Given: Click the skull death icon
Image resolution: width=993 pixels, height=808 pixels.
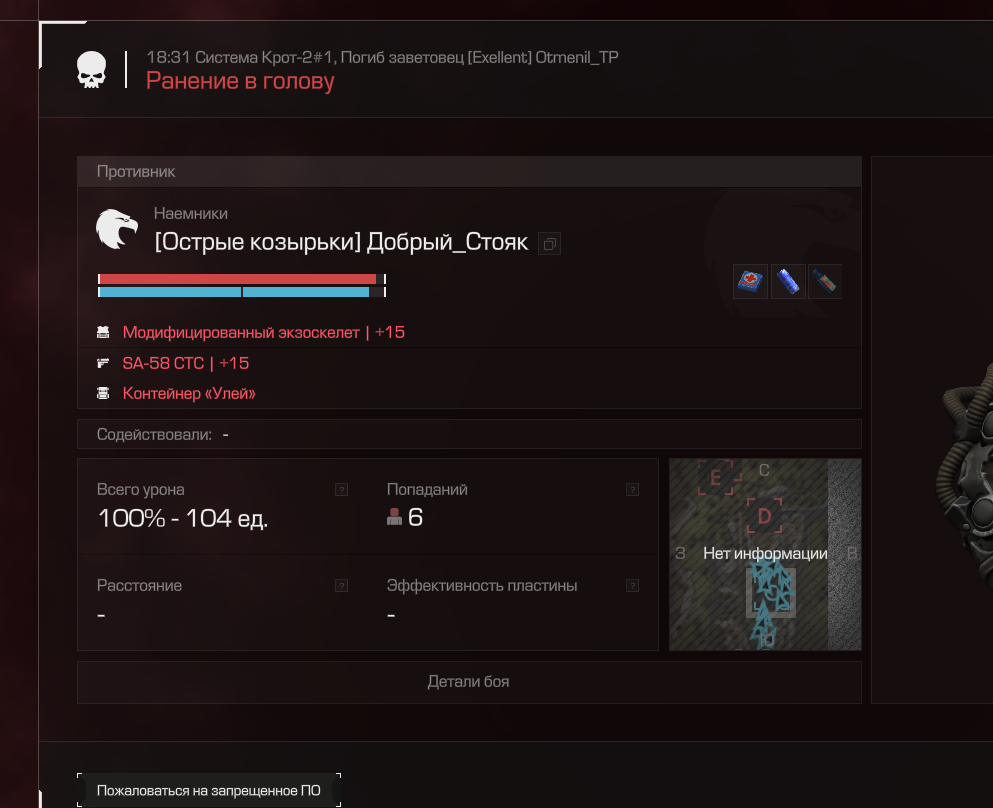Looking at the screenshot, I should [x=92, y=70].
